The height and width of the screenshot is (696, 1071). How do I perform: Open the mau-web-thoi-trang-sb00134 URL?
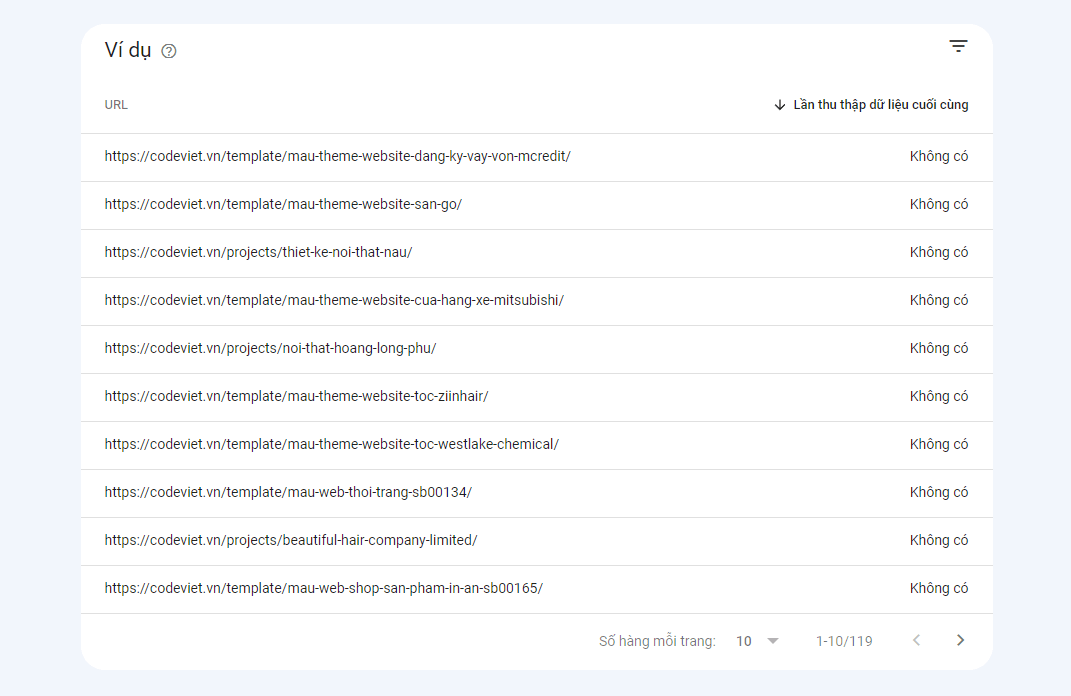coord(288,493)
